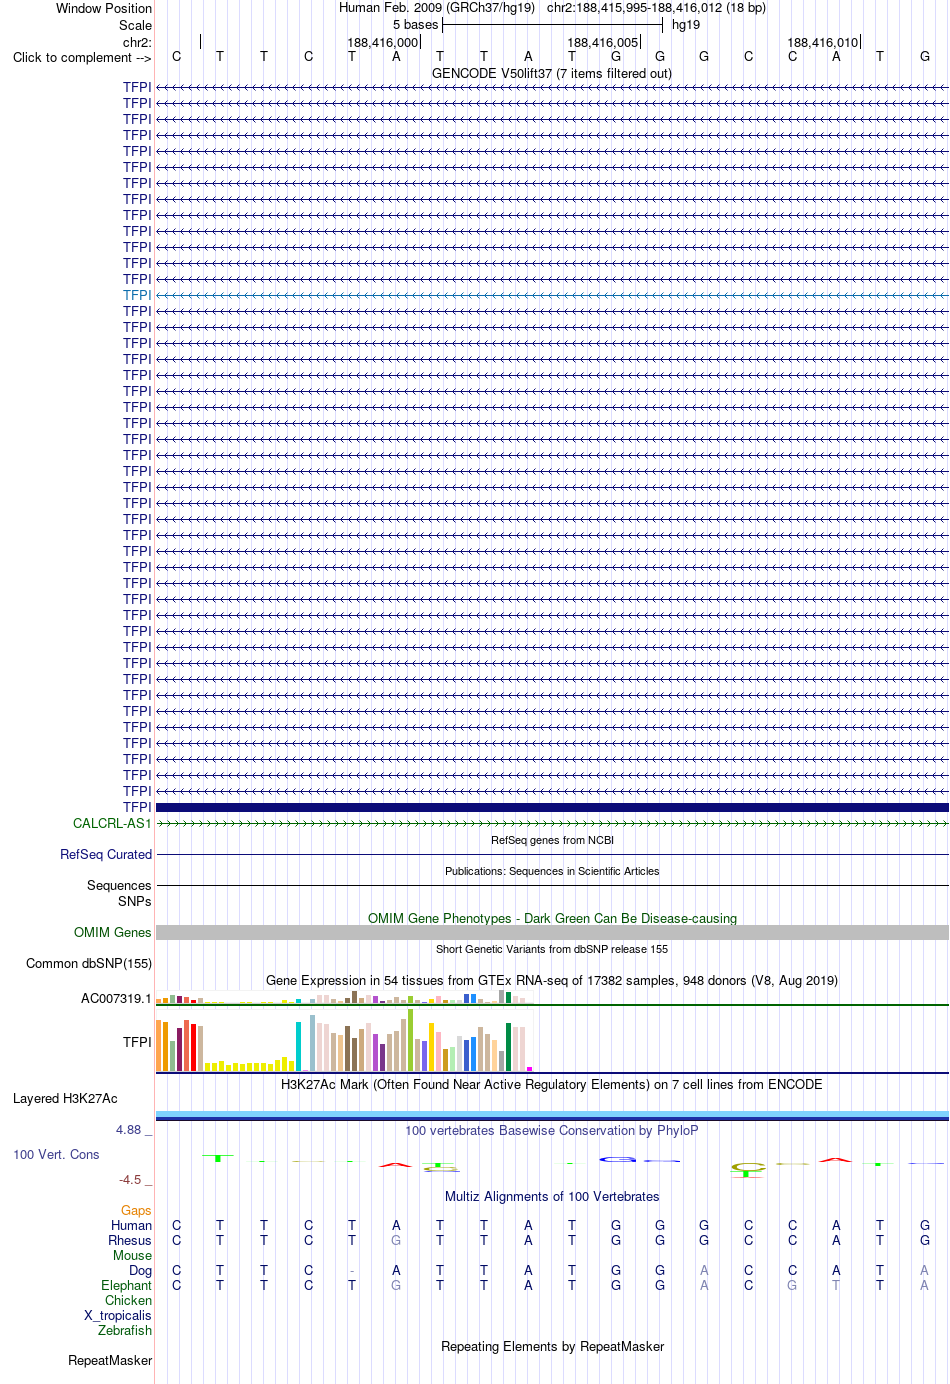Click 'Repeating Elements by RepeatMasker' title
950x1384 pixels.
(x=552, y=1346)
